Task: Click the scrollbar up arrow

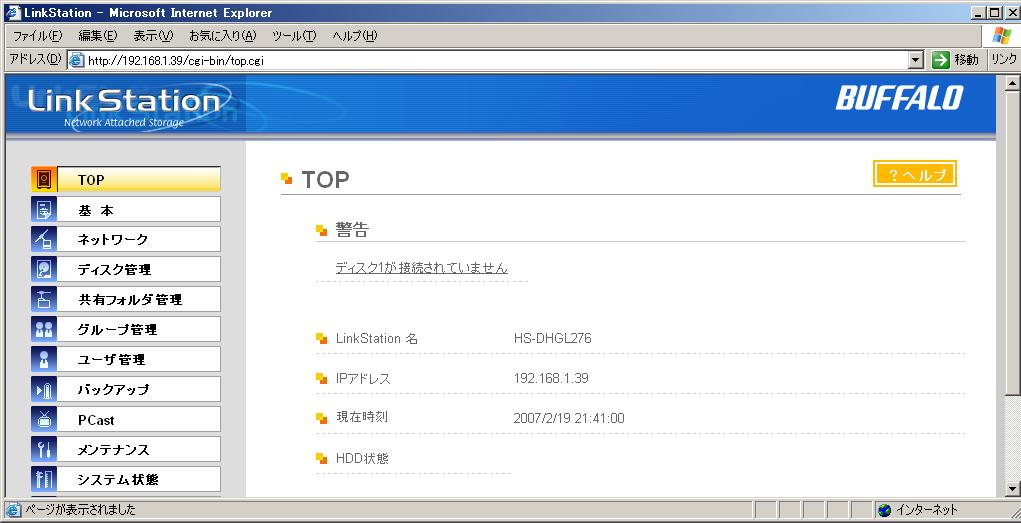Action: point(1013,83)
